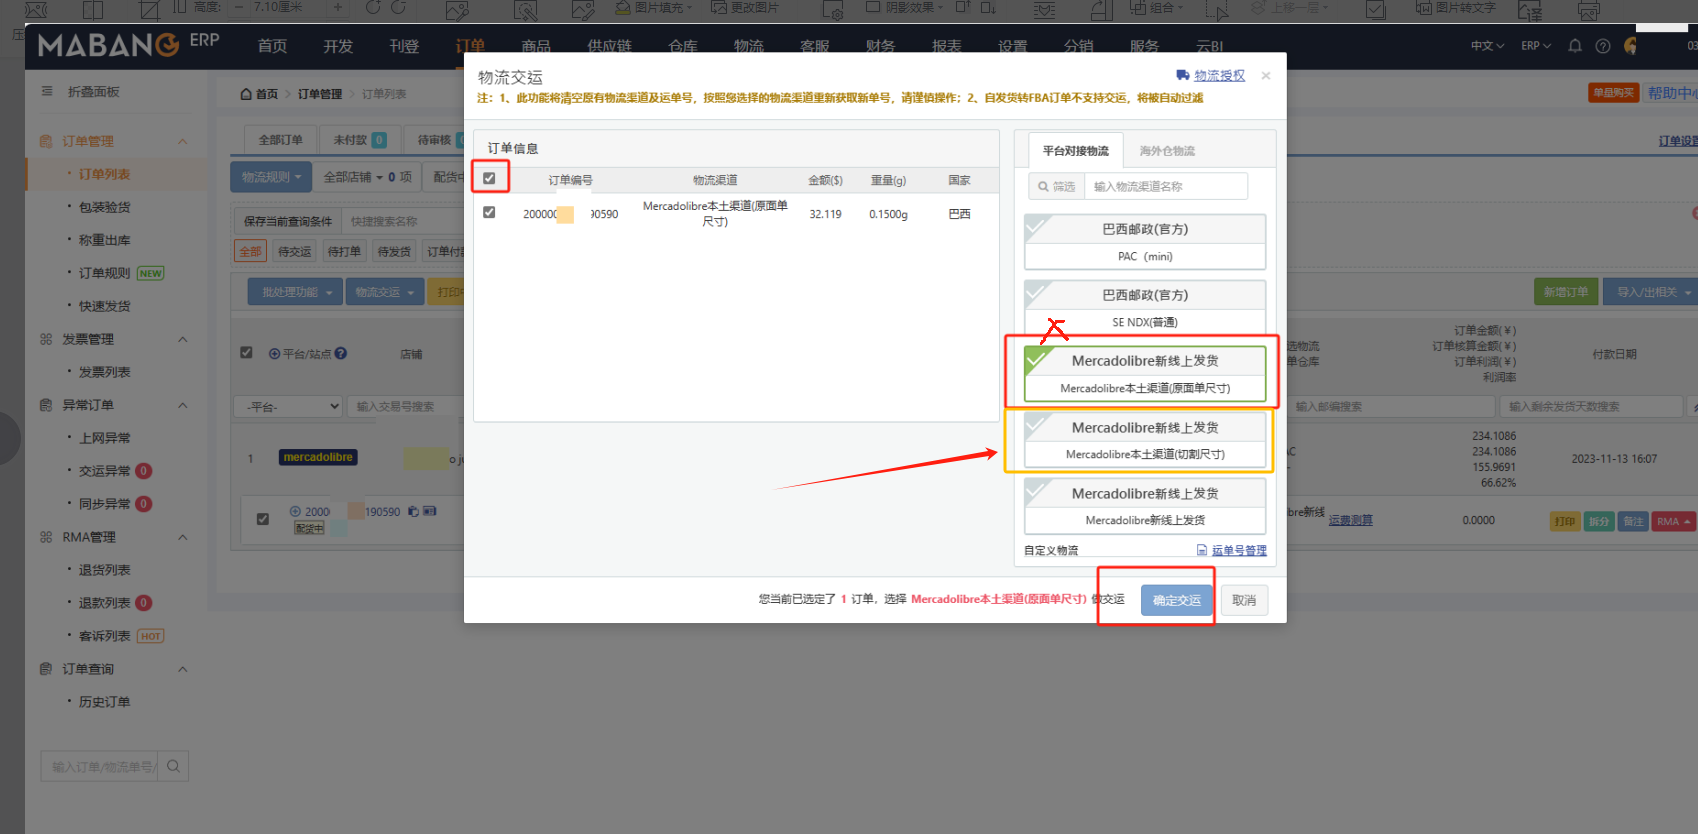Click the home icon in breadcrumb
Screen dimensions: 1698x834
pyautogui.click(x=246, y=94)
